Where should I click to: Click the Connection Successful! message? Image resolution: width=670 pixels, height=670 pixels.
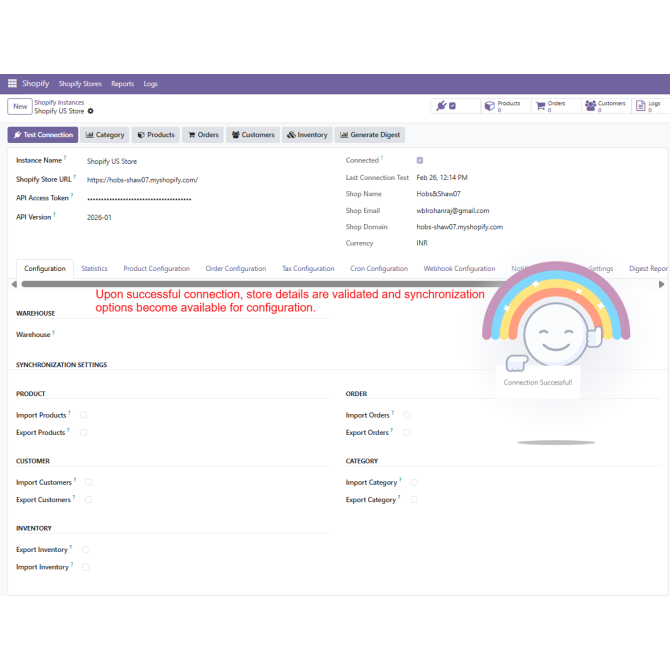[538, 382]
